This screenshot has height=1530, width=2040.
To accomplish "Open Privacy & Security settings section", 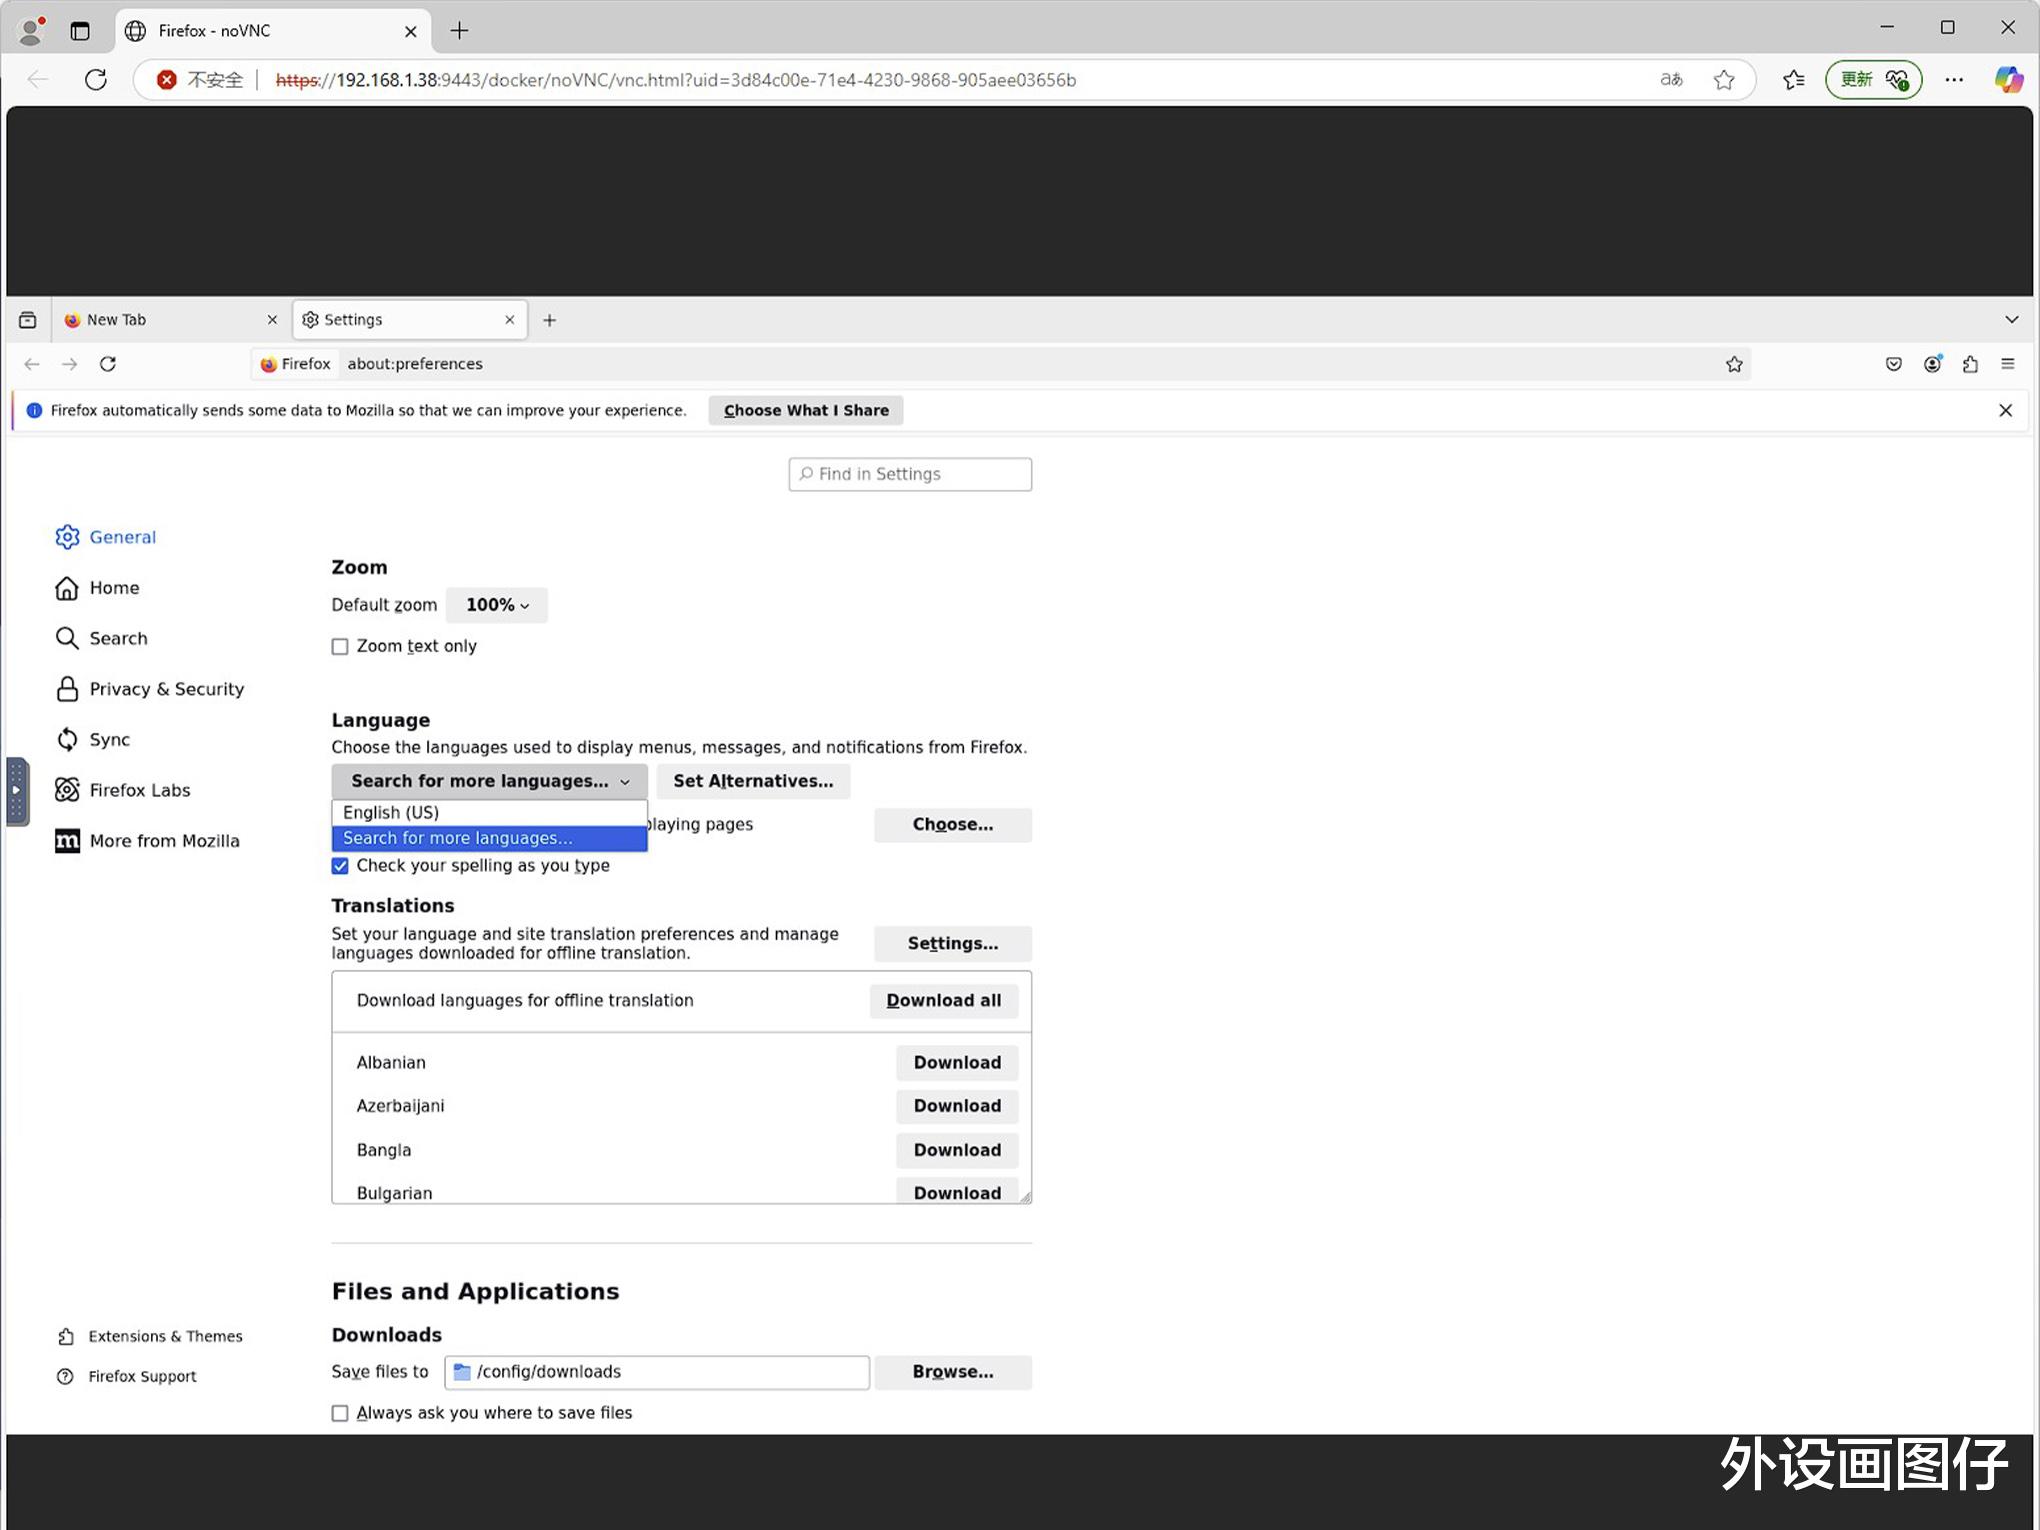I will 166,689.
